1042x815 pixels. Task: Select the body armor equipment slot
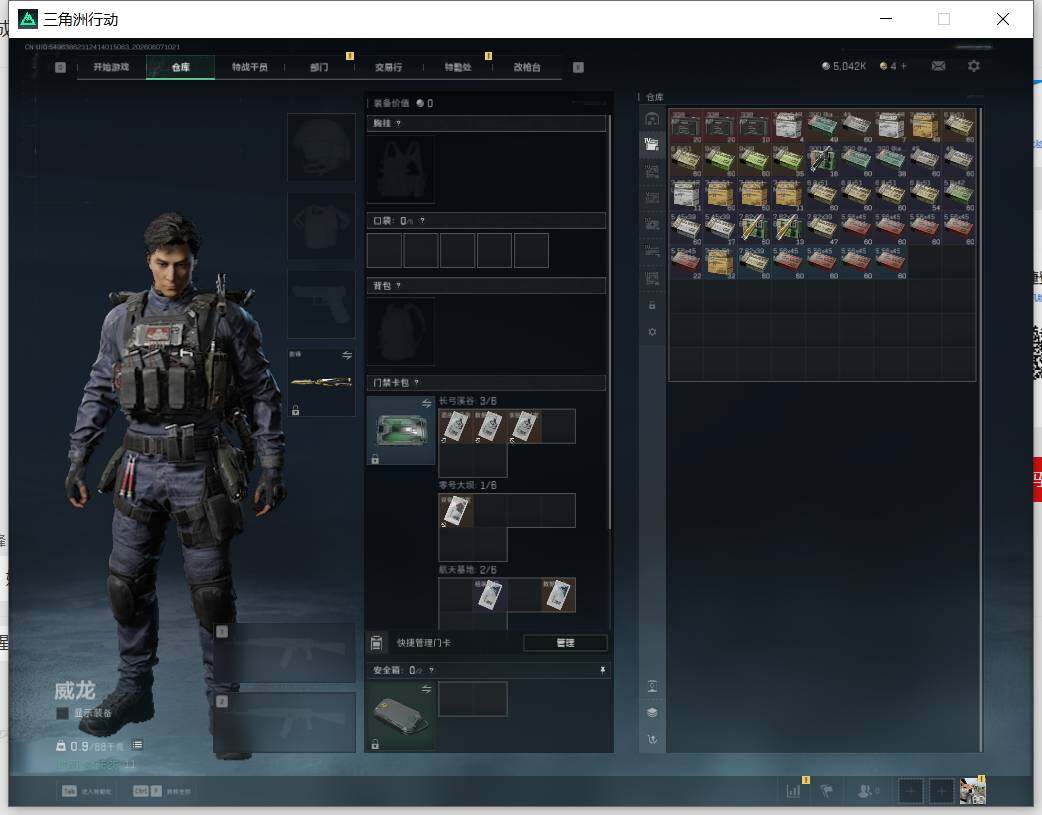click(x=321, y=226)
